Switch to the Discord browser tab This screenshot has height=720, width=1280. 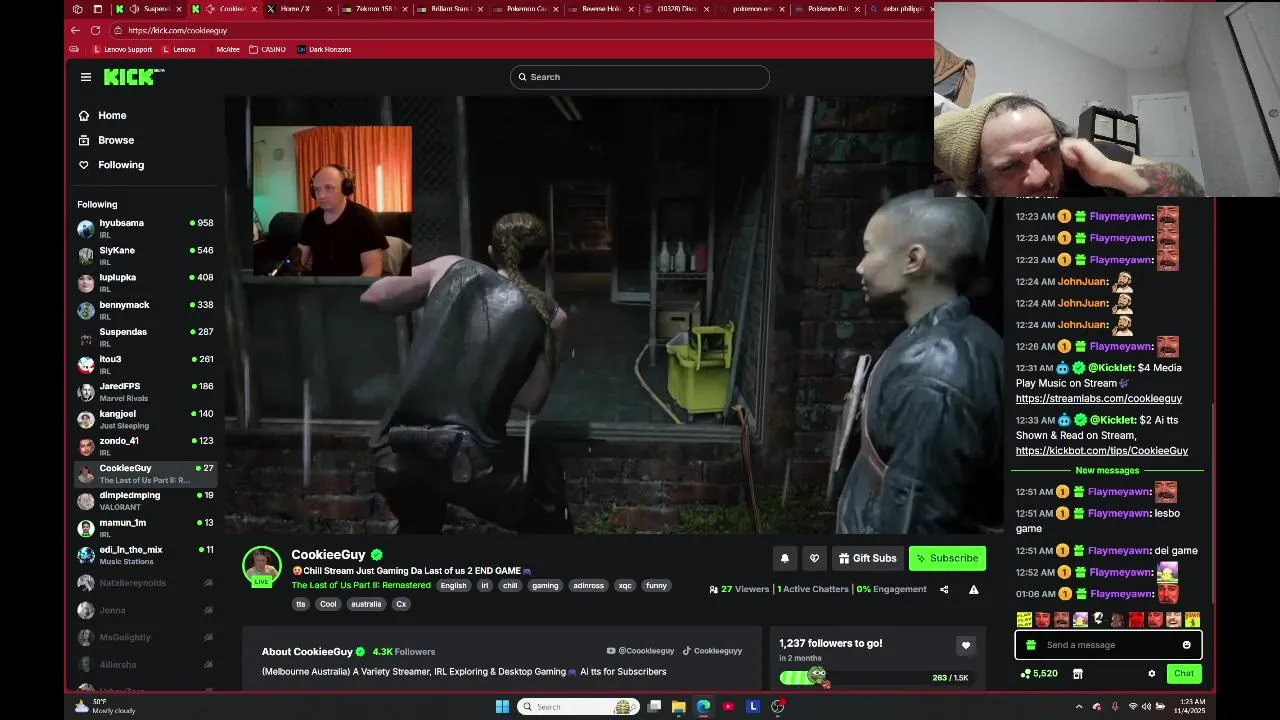click(x=676, y=9)
